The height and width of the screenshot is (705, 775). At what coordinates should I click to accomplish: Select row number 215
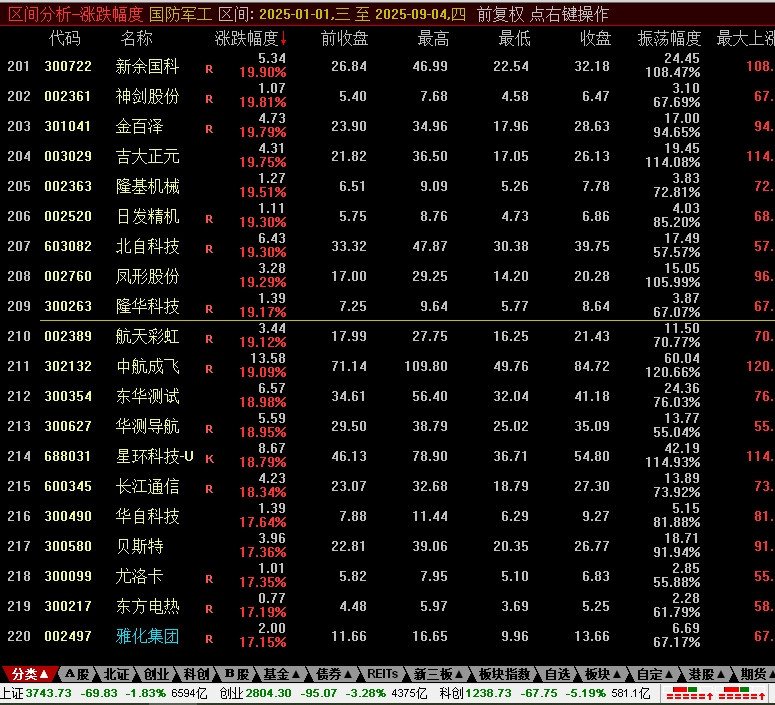tap(19, 486)
